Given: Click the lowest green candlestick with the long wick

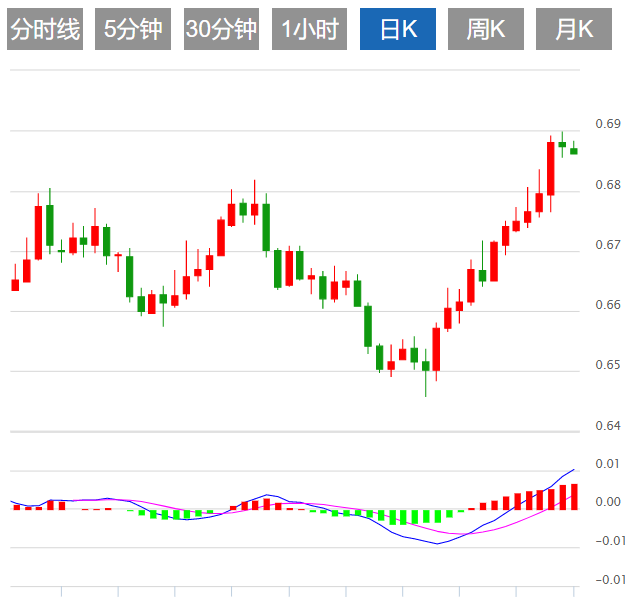Looking at the screenshot, I should pos(426,366).
